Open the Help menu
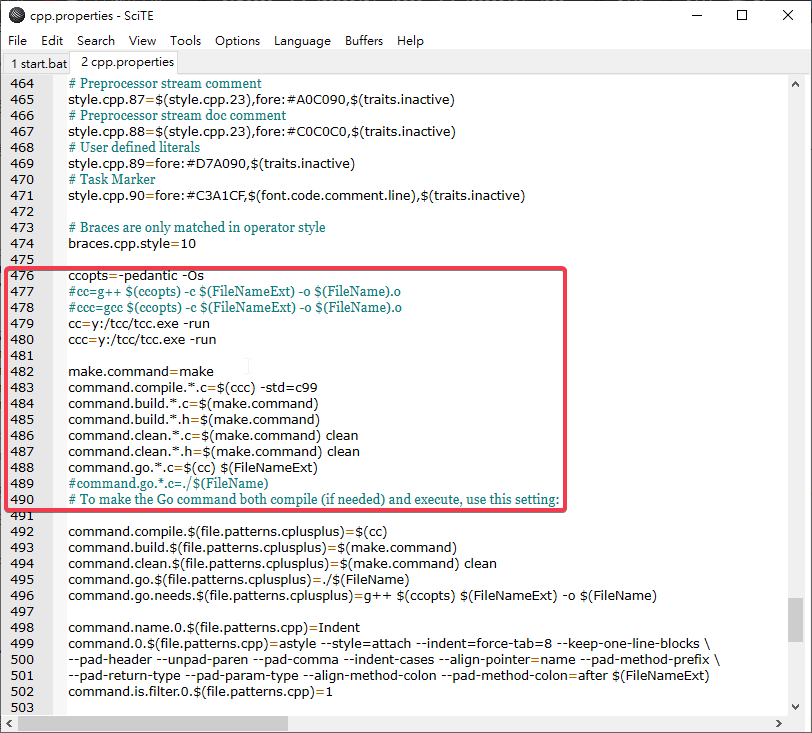Image resolution: width=812 pixels, height=733 pixels. click(410, 40)
